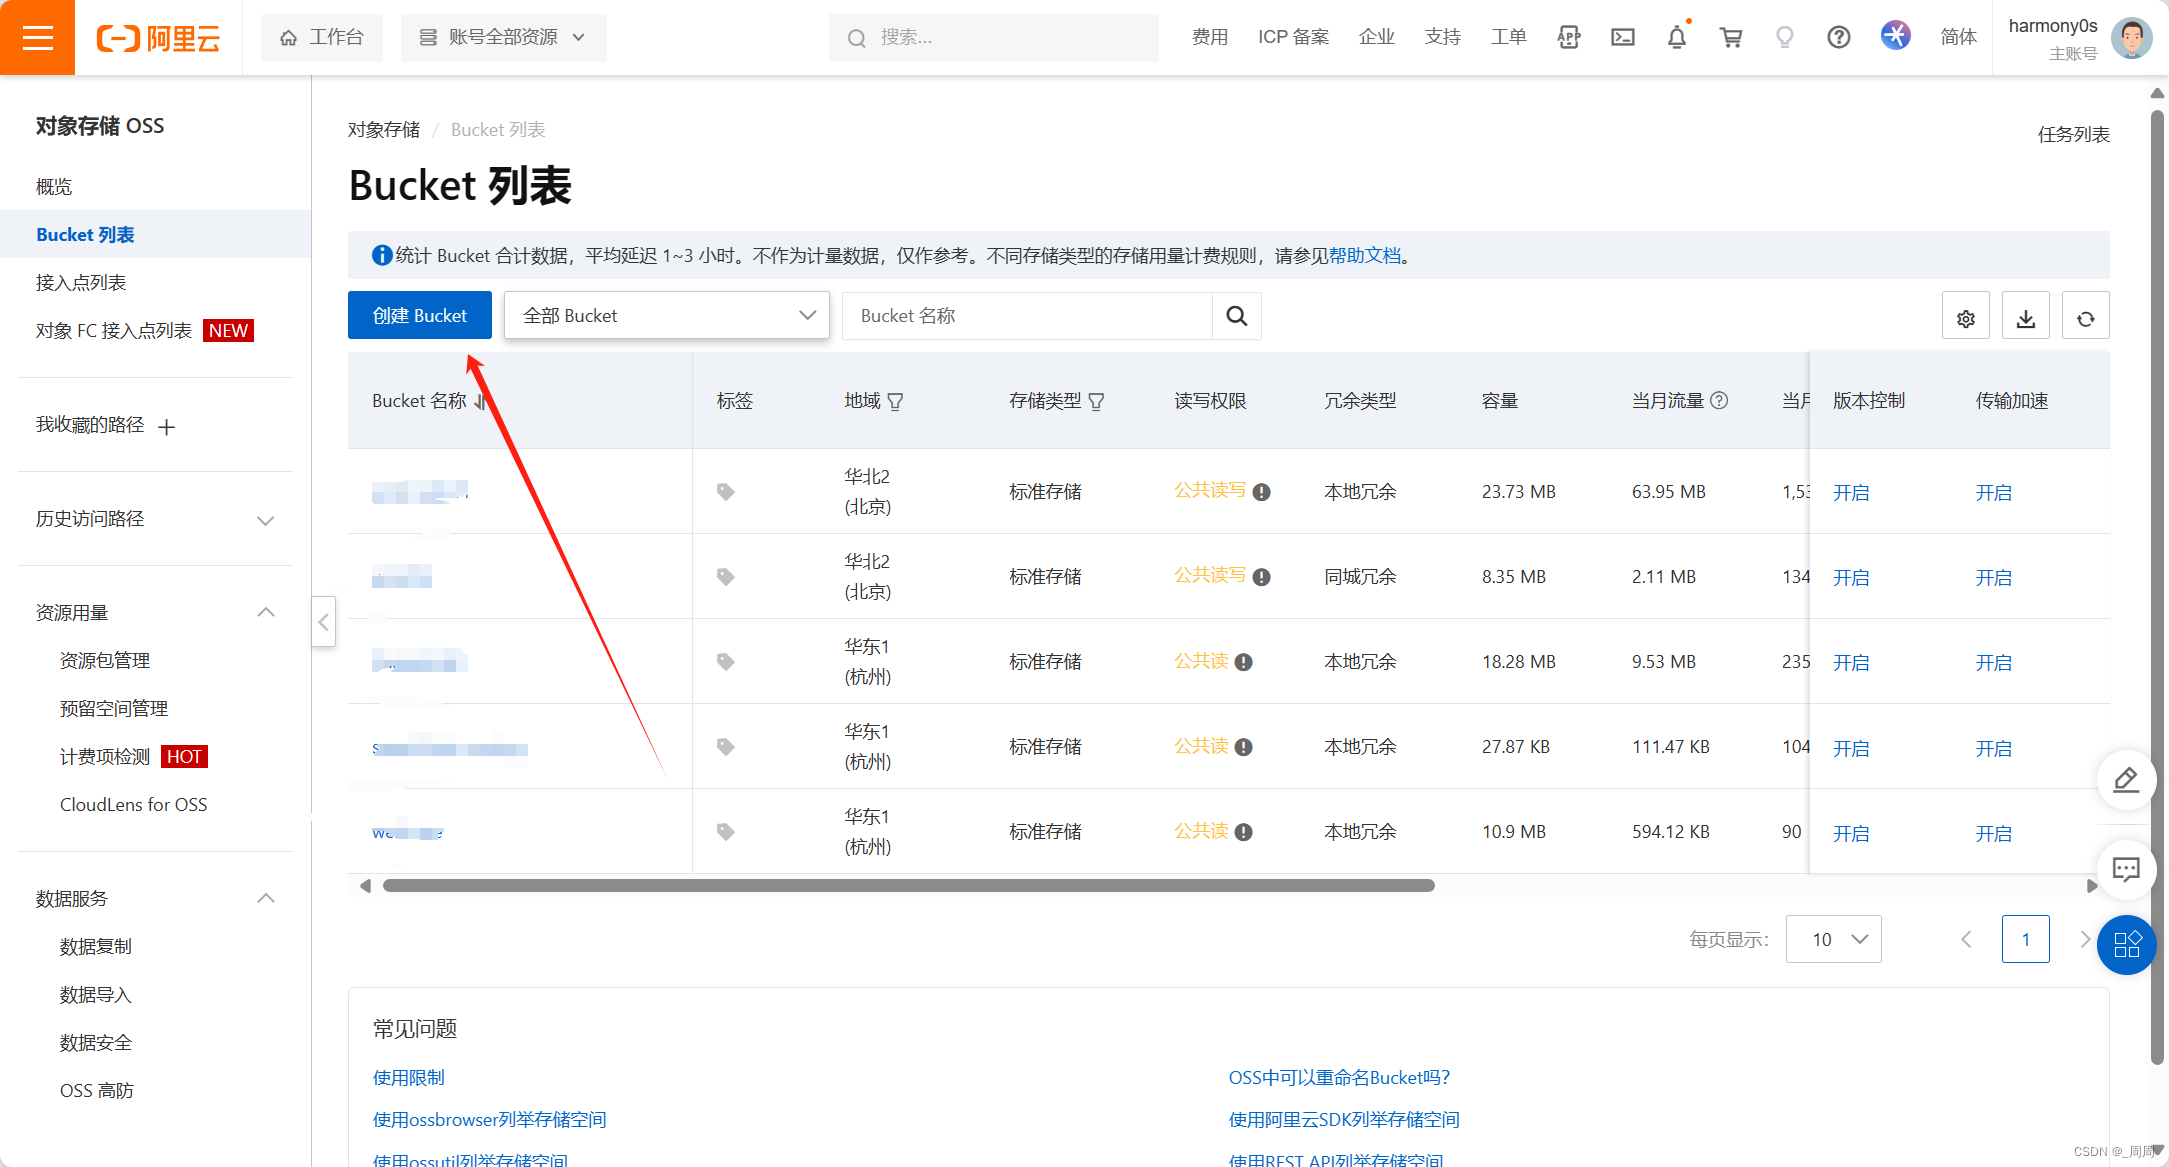This screenshot has width=2169, height=1167.
Task: Click the download list icon
Action: 2025,318
